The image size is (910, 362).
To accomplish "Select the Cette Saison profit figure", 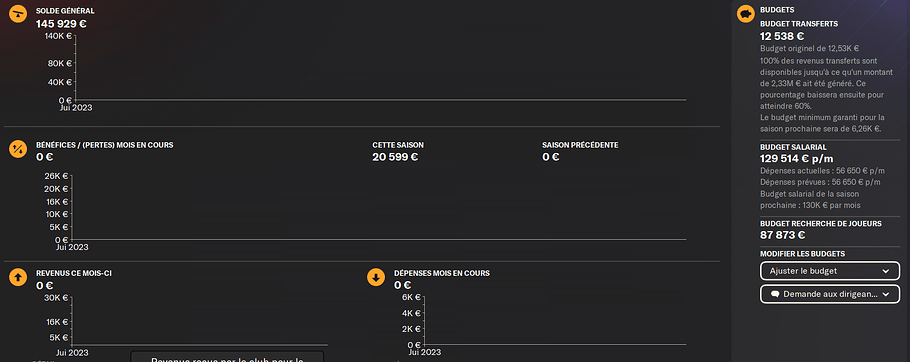I will pos(395,157).
